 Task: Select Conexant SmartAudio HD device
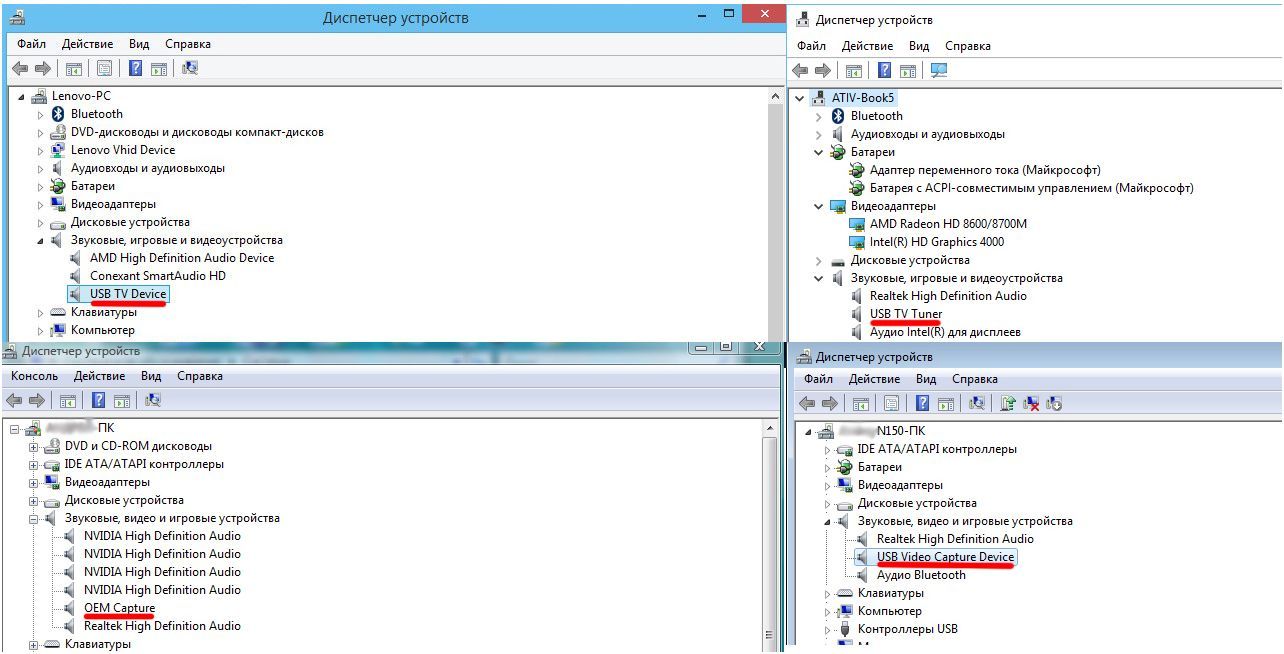click(x=157, y=276)
